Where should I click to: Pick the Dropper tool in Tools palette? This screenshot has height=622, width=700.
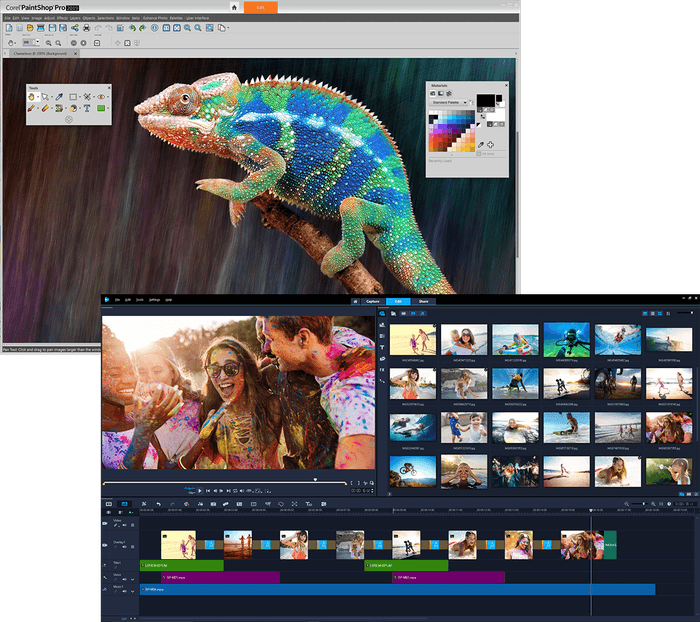(59, 97)
